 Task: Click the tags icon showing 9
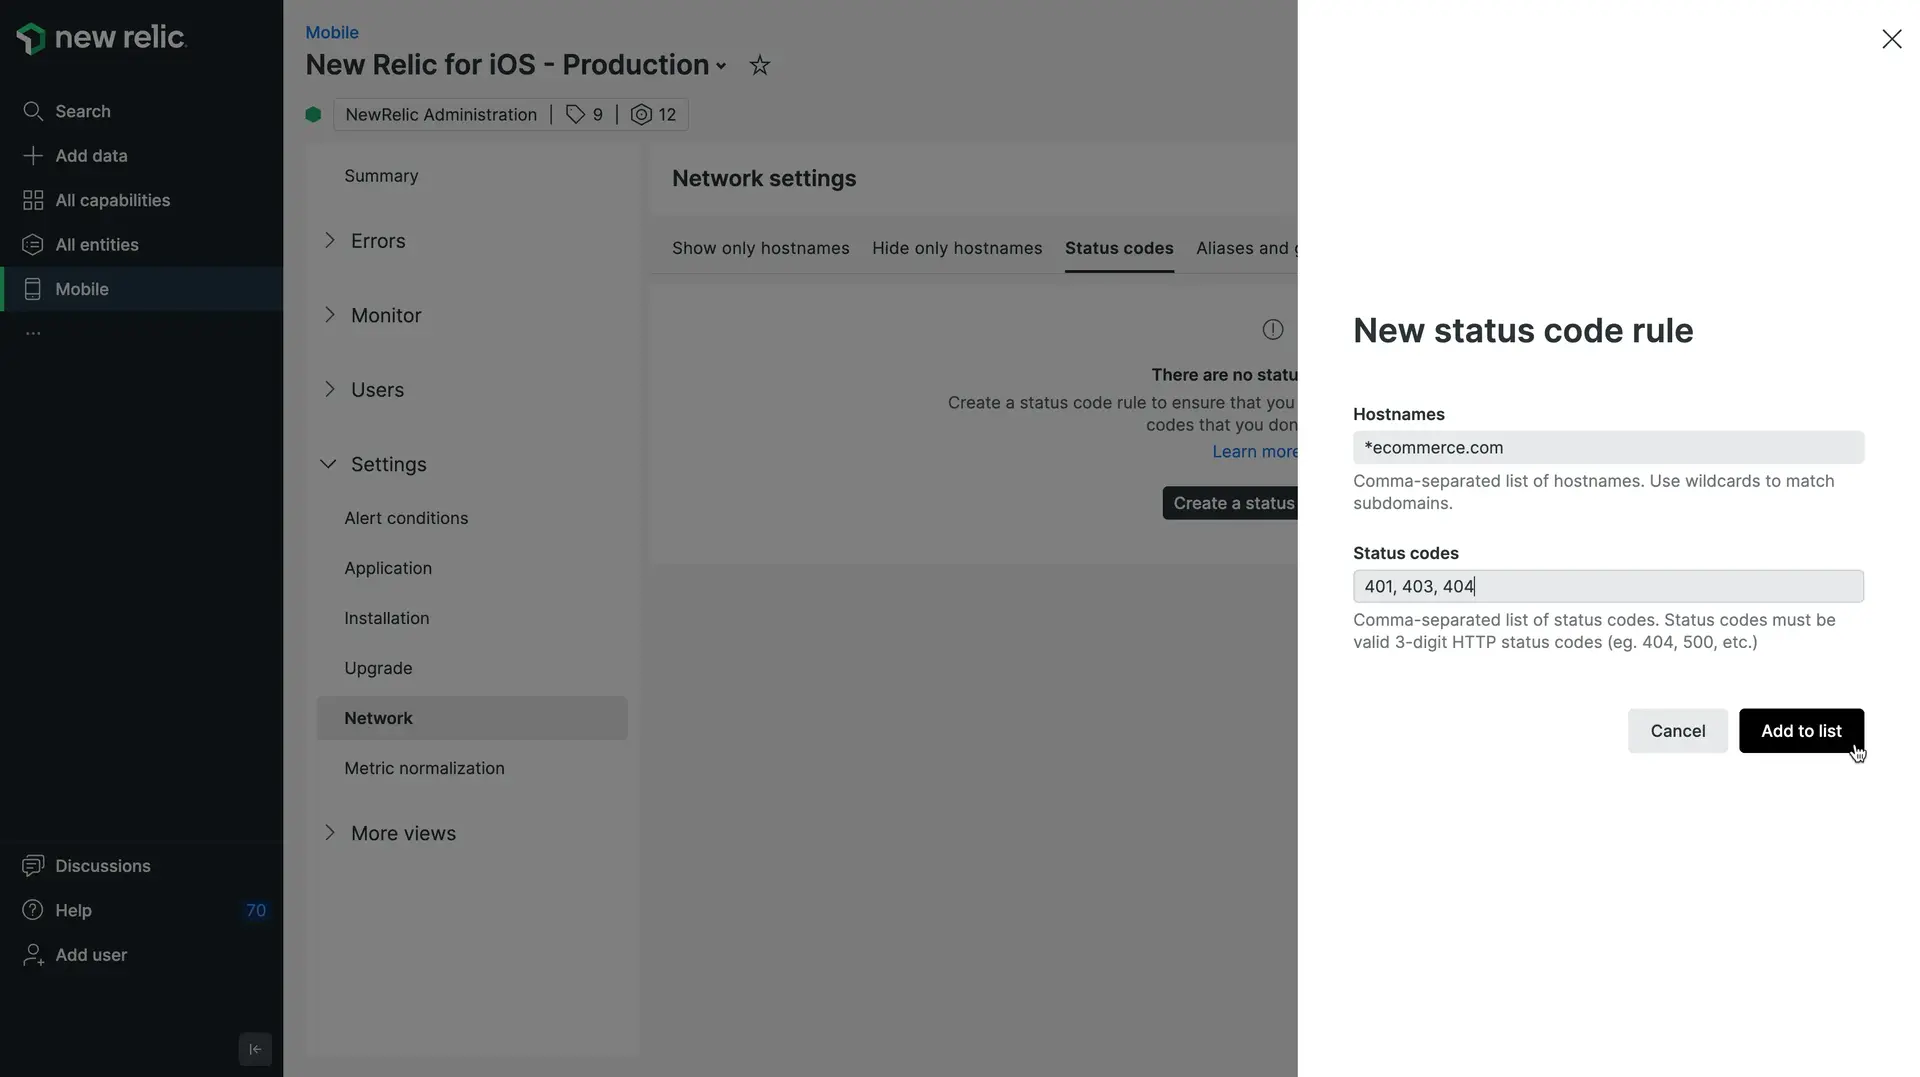pyautogui.click(x=575, y=115)
